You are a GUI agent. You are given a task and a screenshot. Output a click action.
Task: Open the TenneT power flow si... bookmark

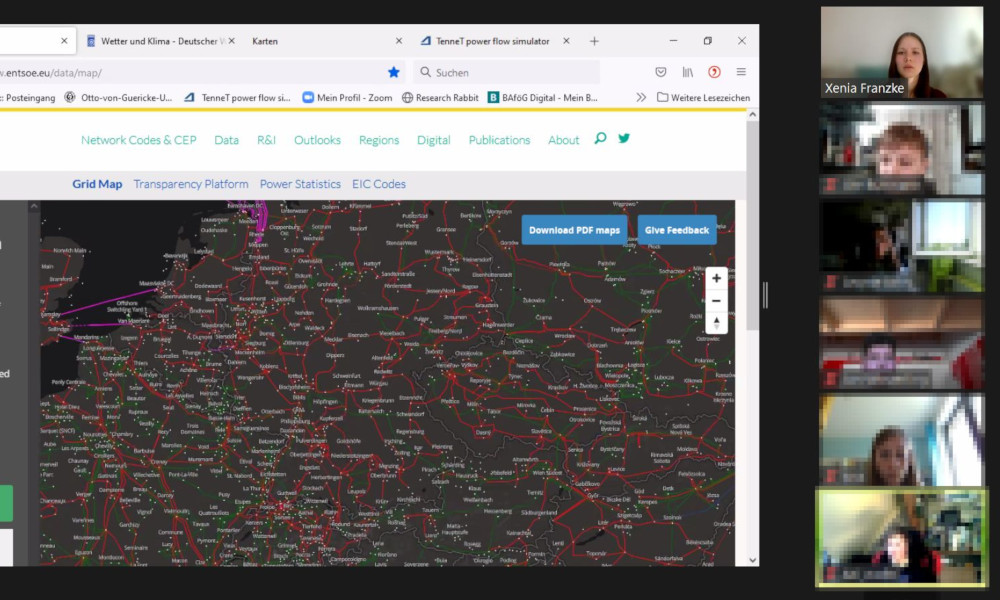click(x=237, y=98)
